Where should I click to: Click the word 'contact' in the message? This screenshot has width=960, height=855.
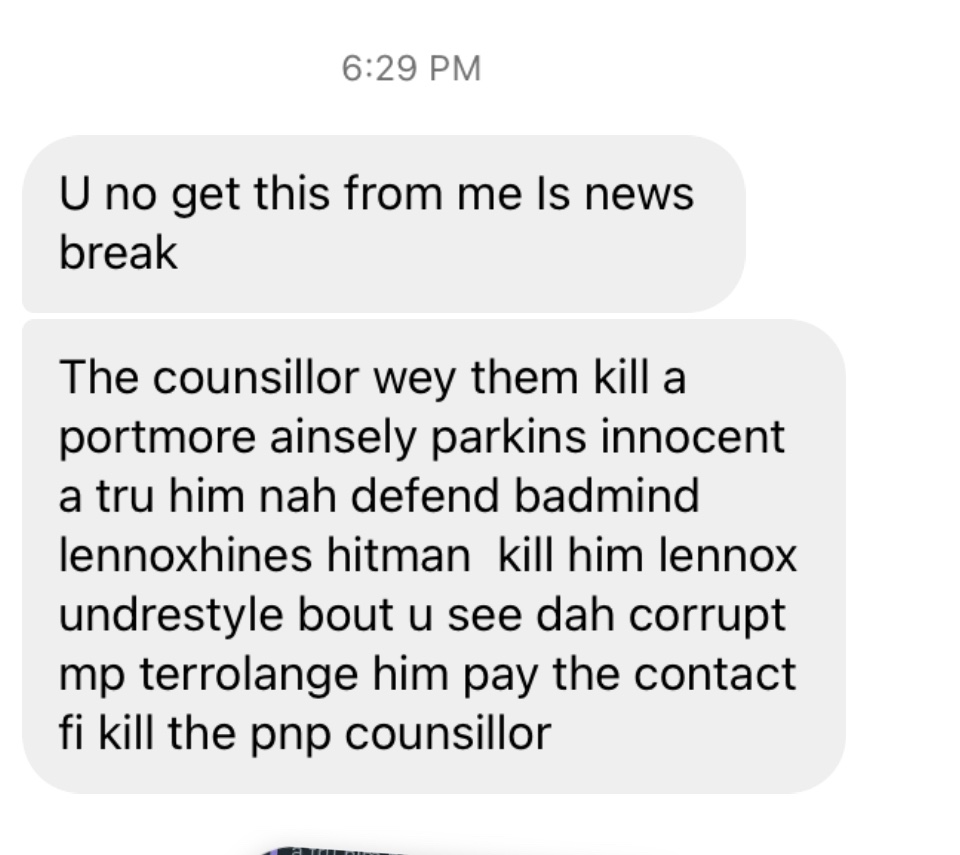click(714, 674)
